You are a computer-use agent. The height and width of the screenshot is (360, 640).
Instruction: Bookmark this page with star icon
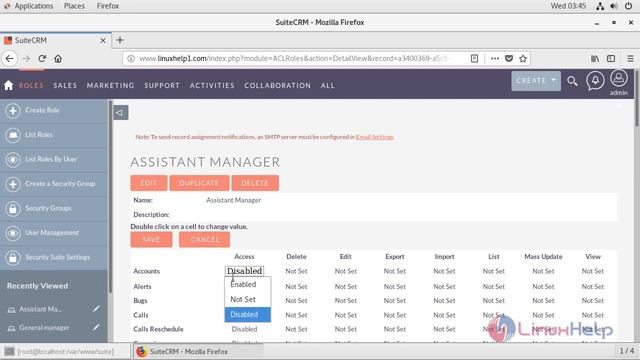523,58
